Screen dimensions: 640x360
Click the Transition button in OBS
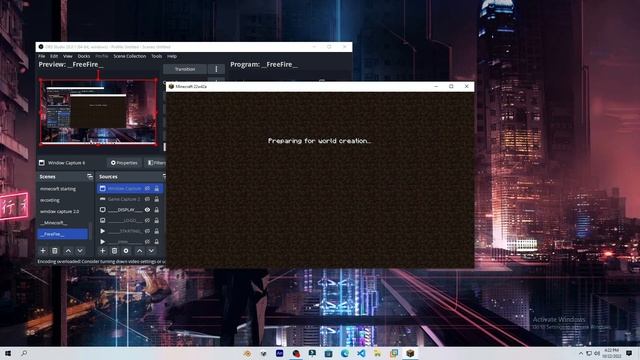(185, 69)
